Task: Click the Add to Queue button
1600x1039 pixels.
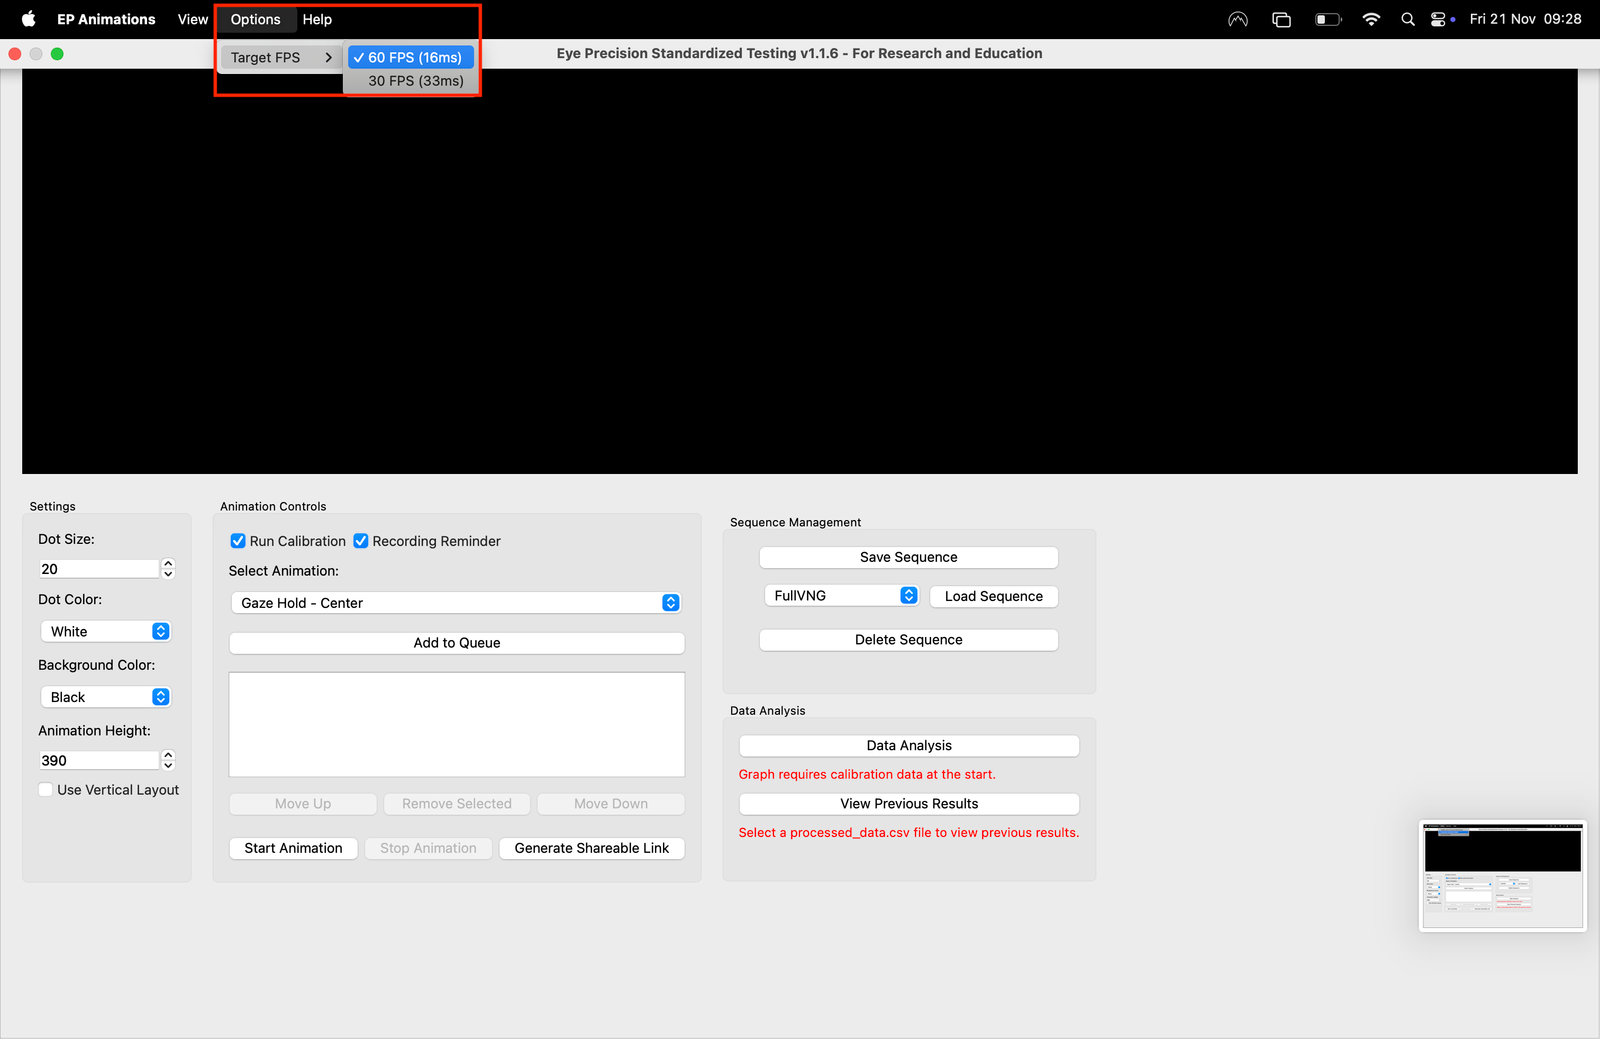Action: (x=457, y=643)
